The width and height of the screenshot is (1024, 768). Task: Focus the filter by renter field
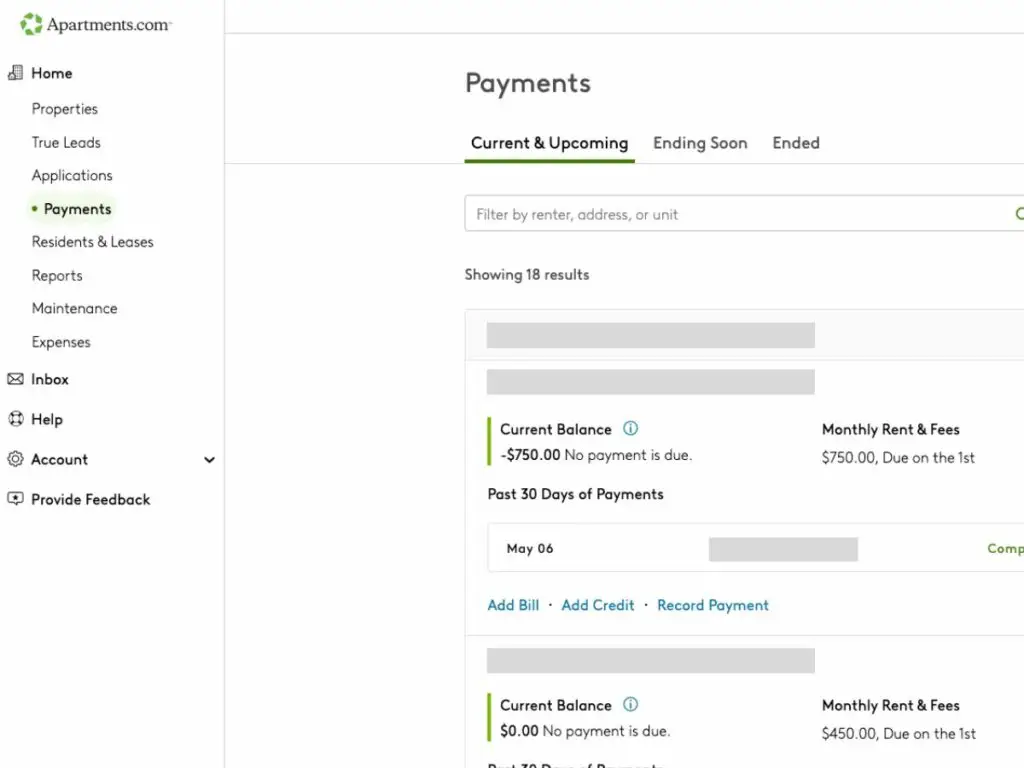tap(744, 214)
